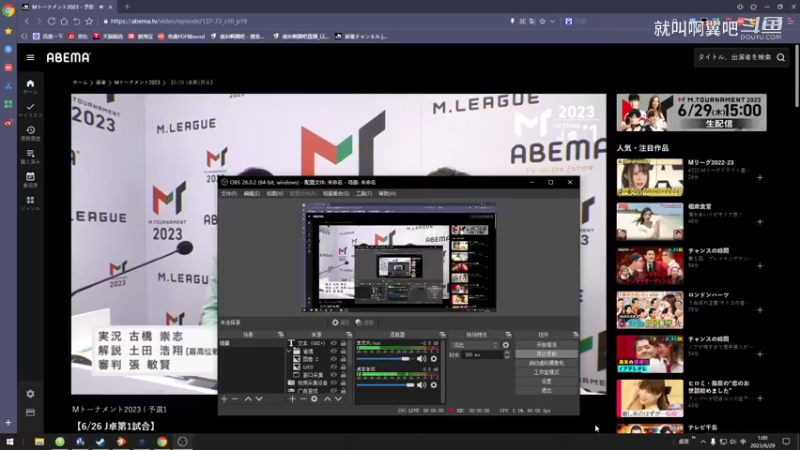Open microphone channel gear settings in mixer
The width and height of the screenshot is (800, 450).
pyautogui.click(x=434, y=359)
